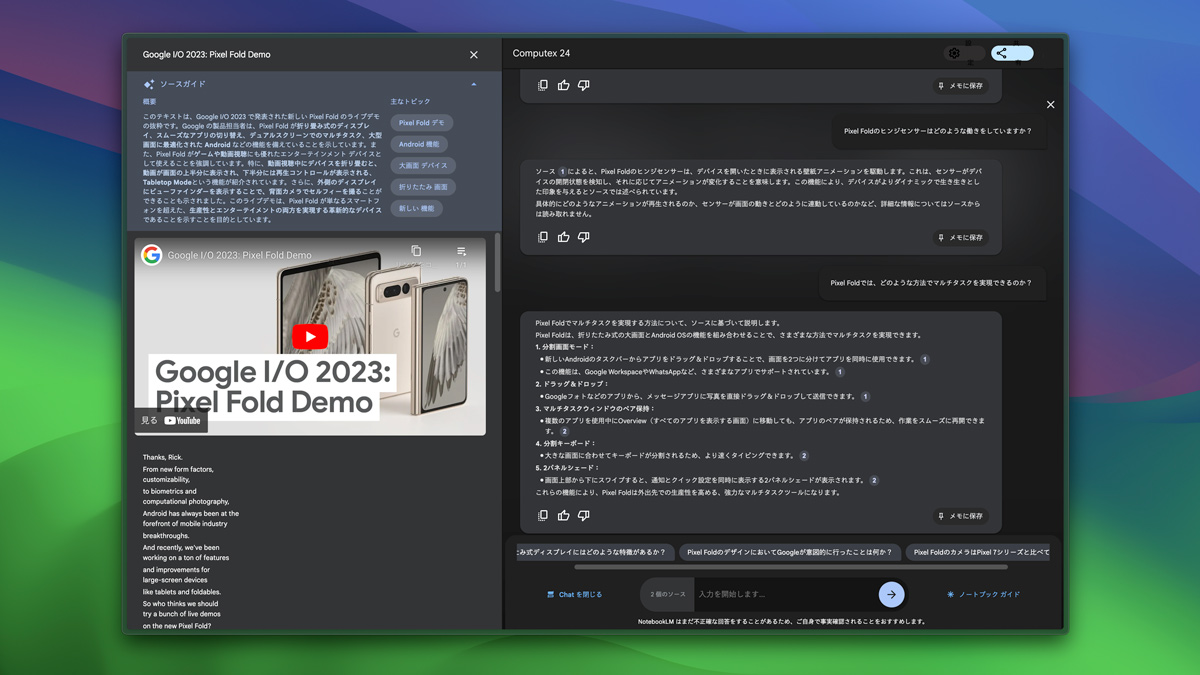Viewport: 1200px width, 675px height.
Task: Click the transcript line "Thanks, Rick."
Action: pos(163,458)
